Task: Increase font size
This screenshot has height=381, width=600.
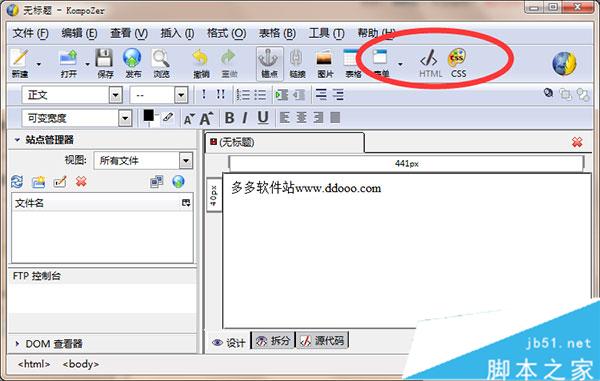Action: 206,119
